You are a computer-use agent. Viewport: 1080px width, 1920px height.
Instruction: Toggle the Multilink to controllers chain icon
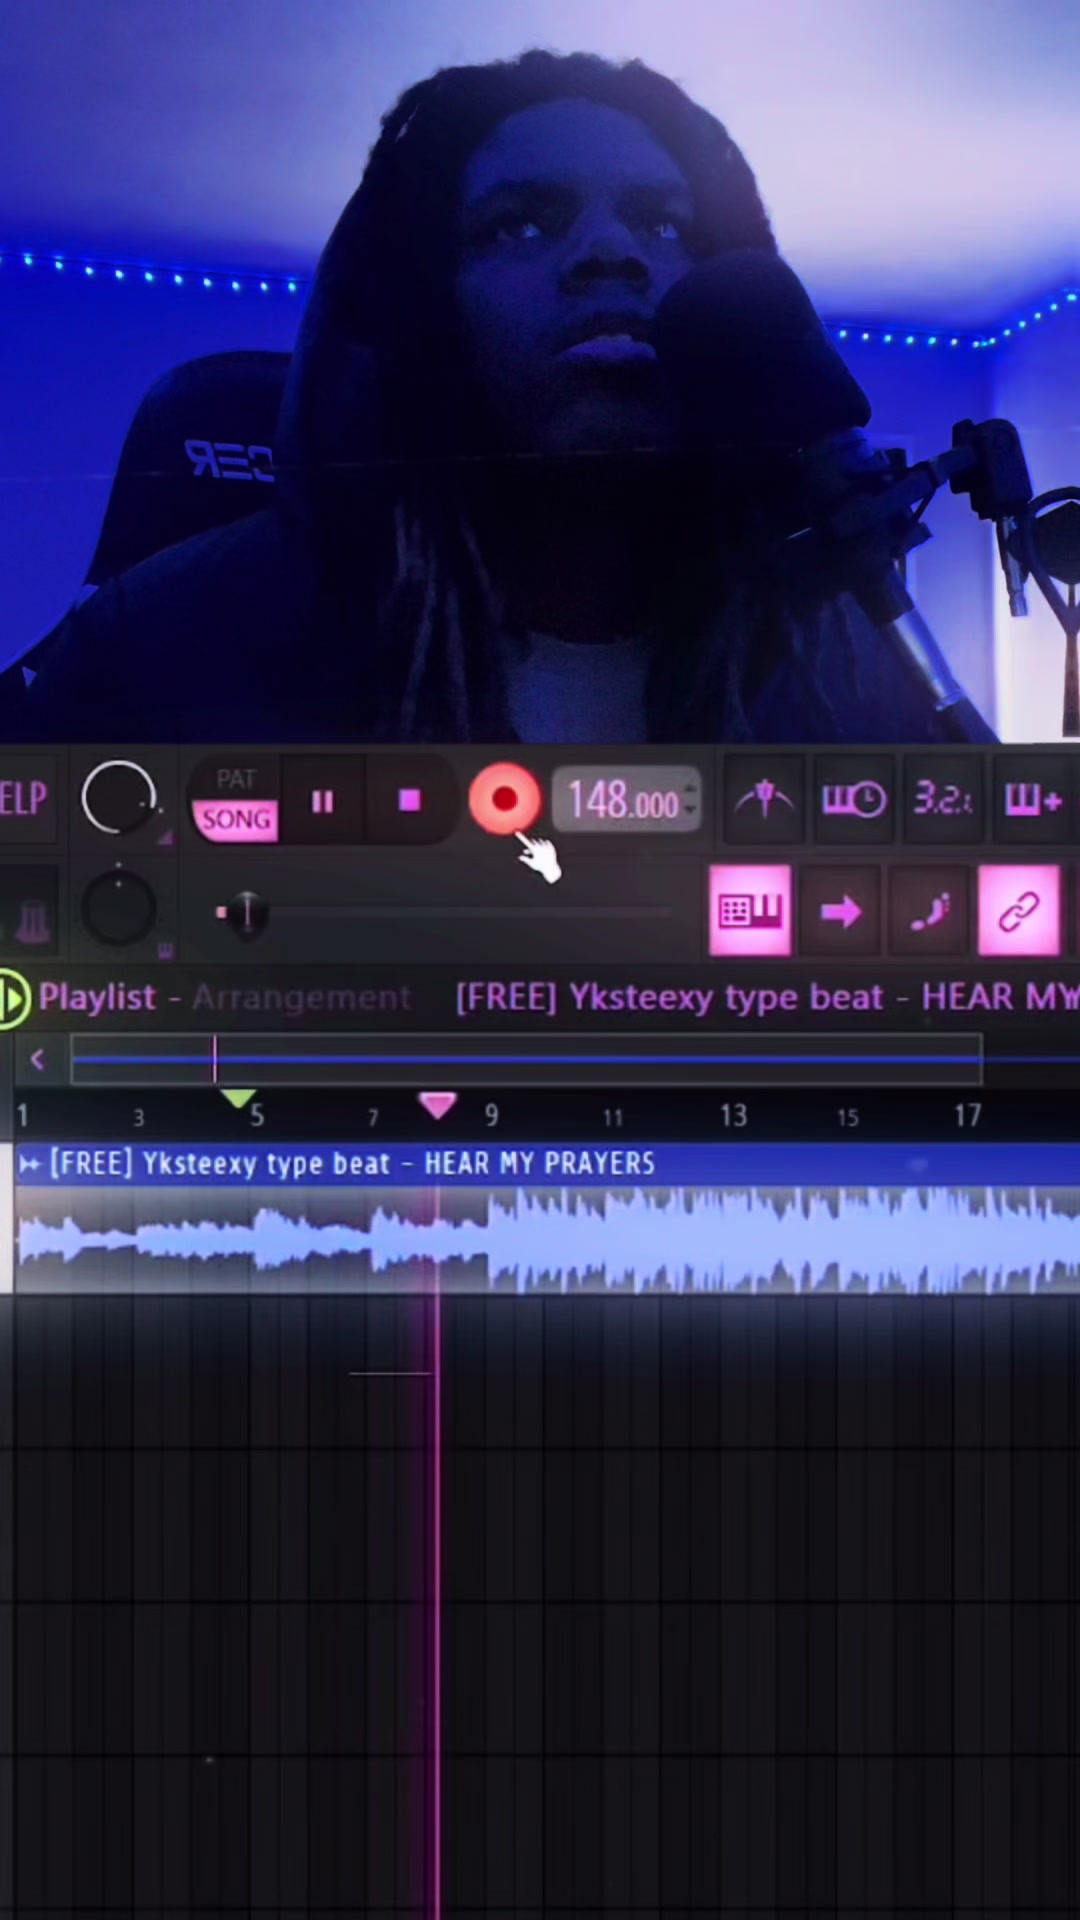[1018, 911]
